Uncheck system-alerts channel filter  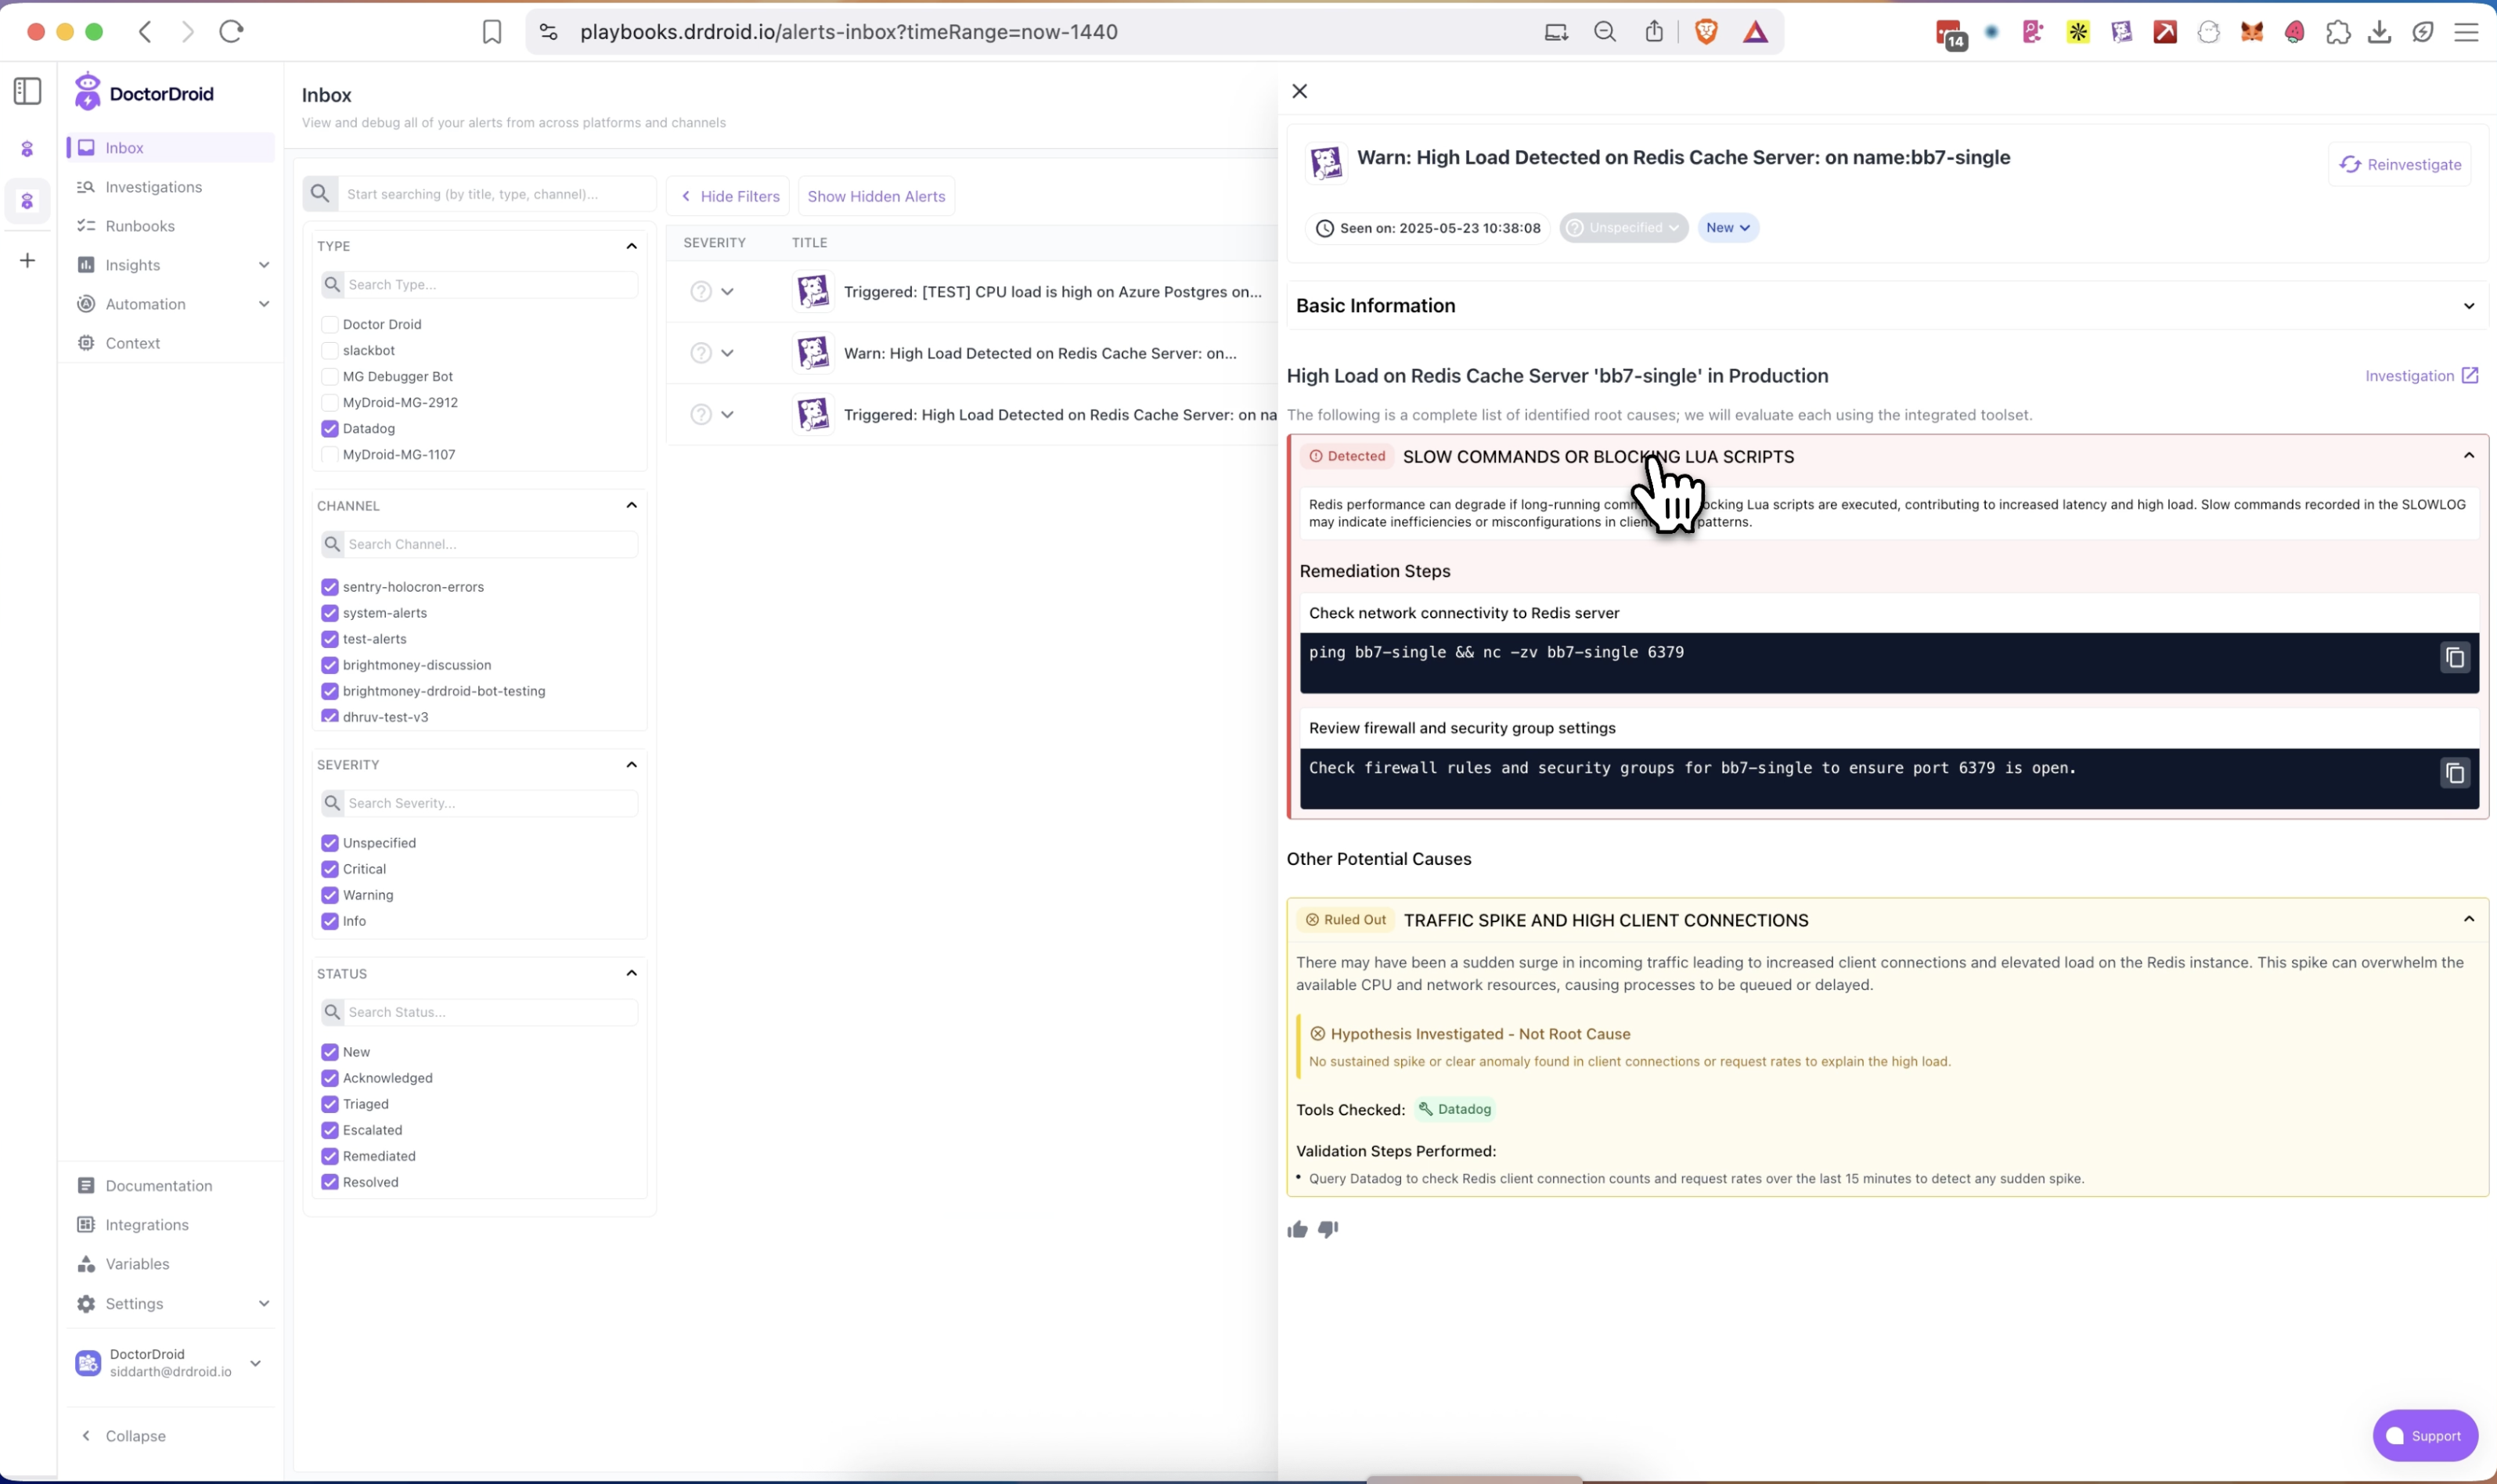pyautogui.click(x=329, y=613)
